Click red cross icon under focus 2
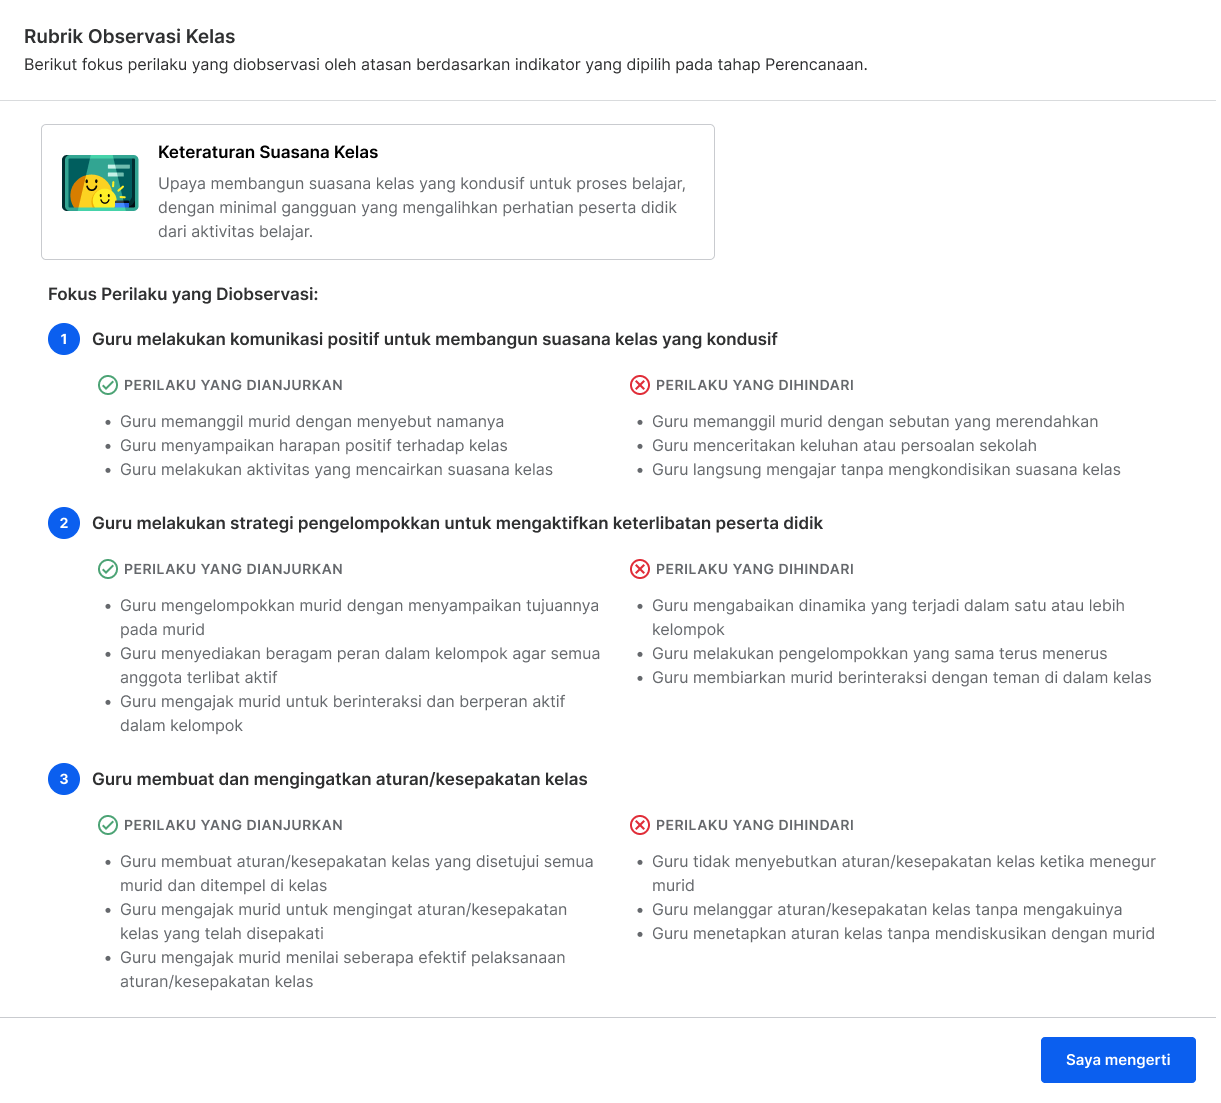 point(640,569)
